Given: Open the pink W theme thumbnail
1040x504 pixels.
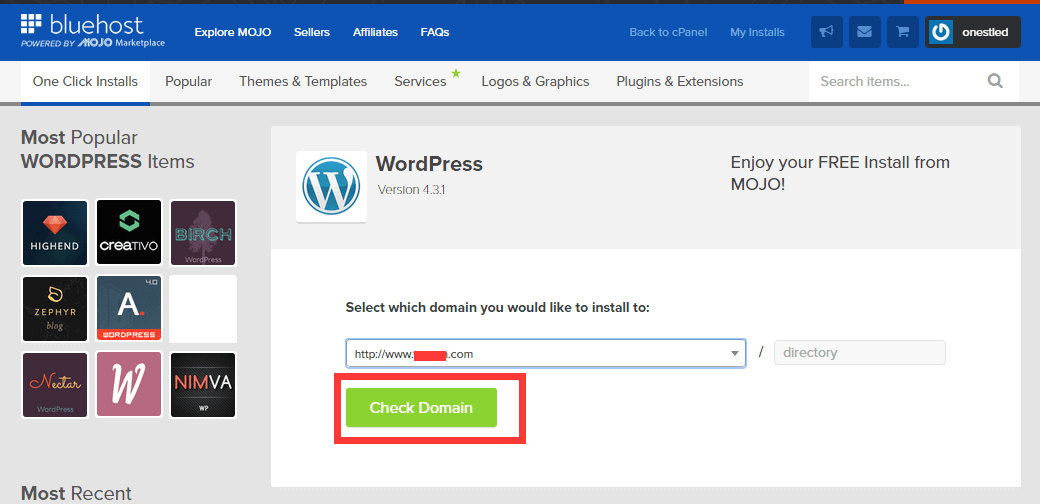Looking at the screenshot, I should [x=129, y=385].
